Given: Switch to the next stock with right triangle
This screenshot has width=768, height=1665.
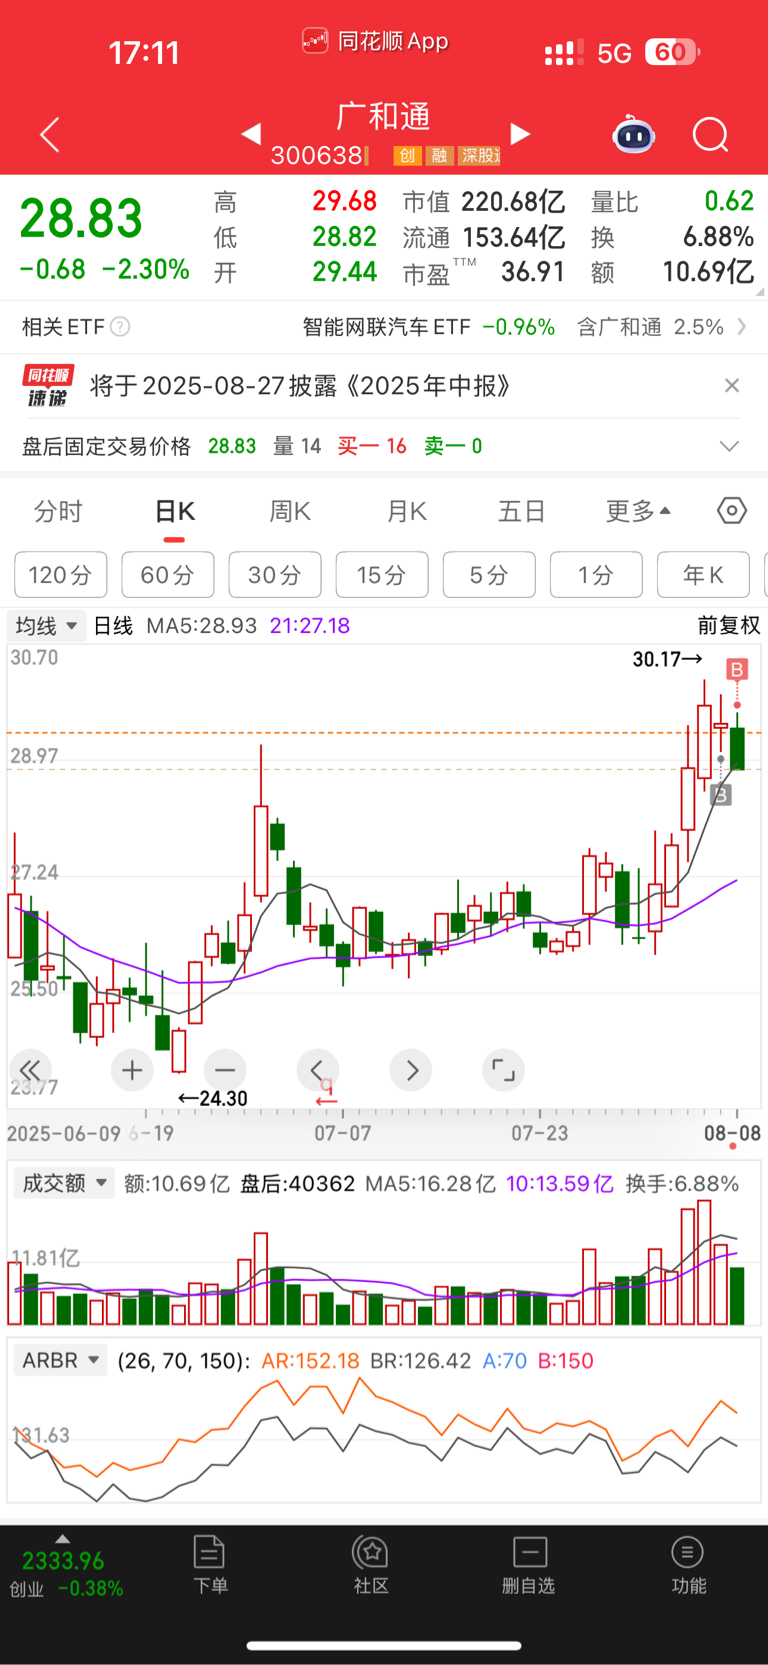Looking at the screenshot, I should (x=520, y=133).
